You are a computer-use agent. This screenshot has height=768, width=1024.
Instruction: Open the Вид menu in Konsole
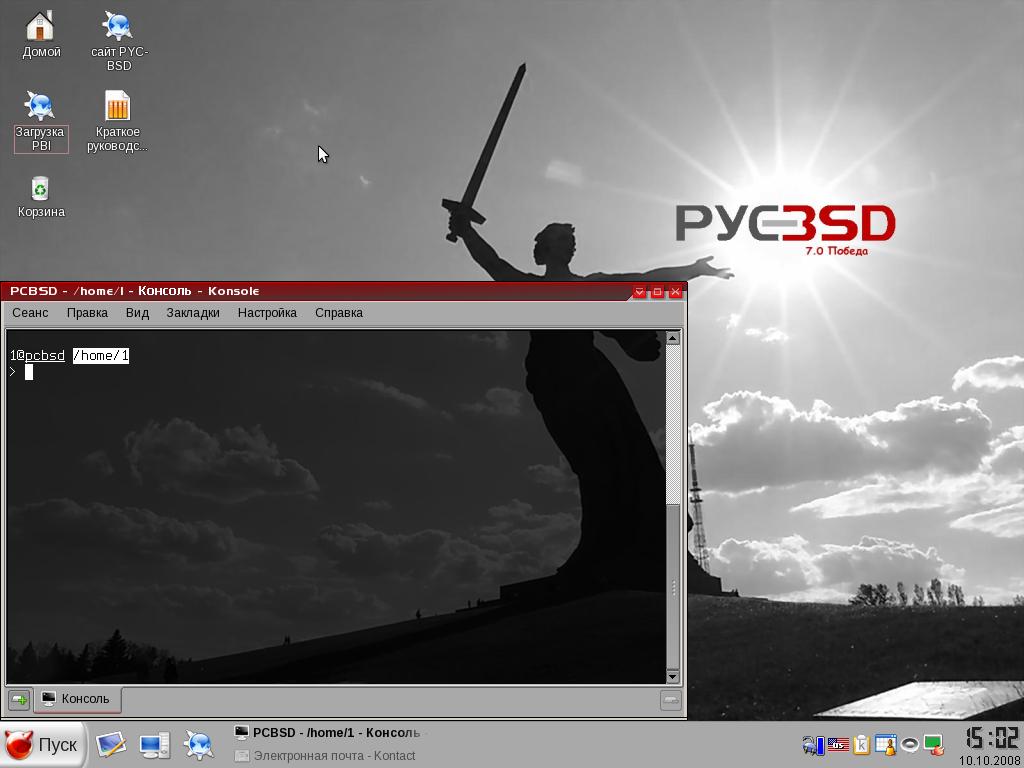pos(137,313)
